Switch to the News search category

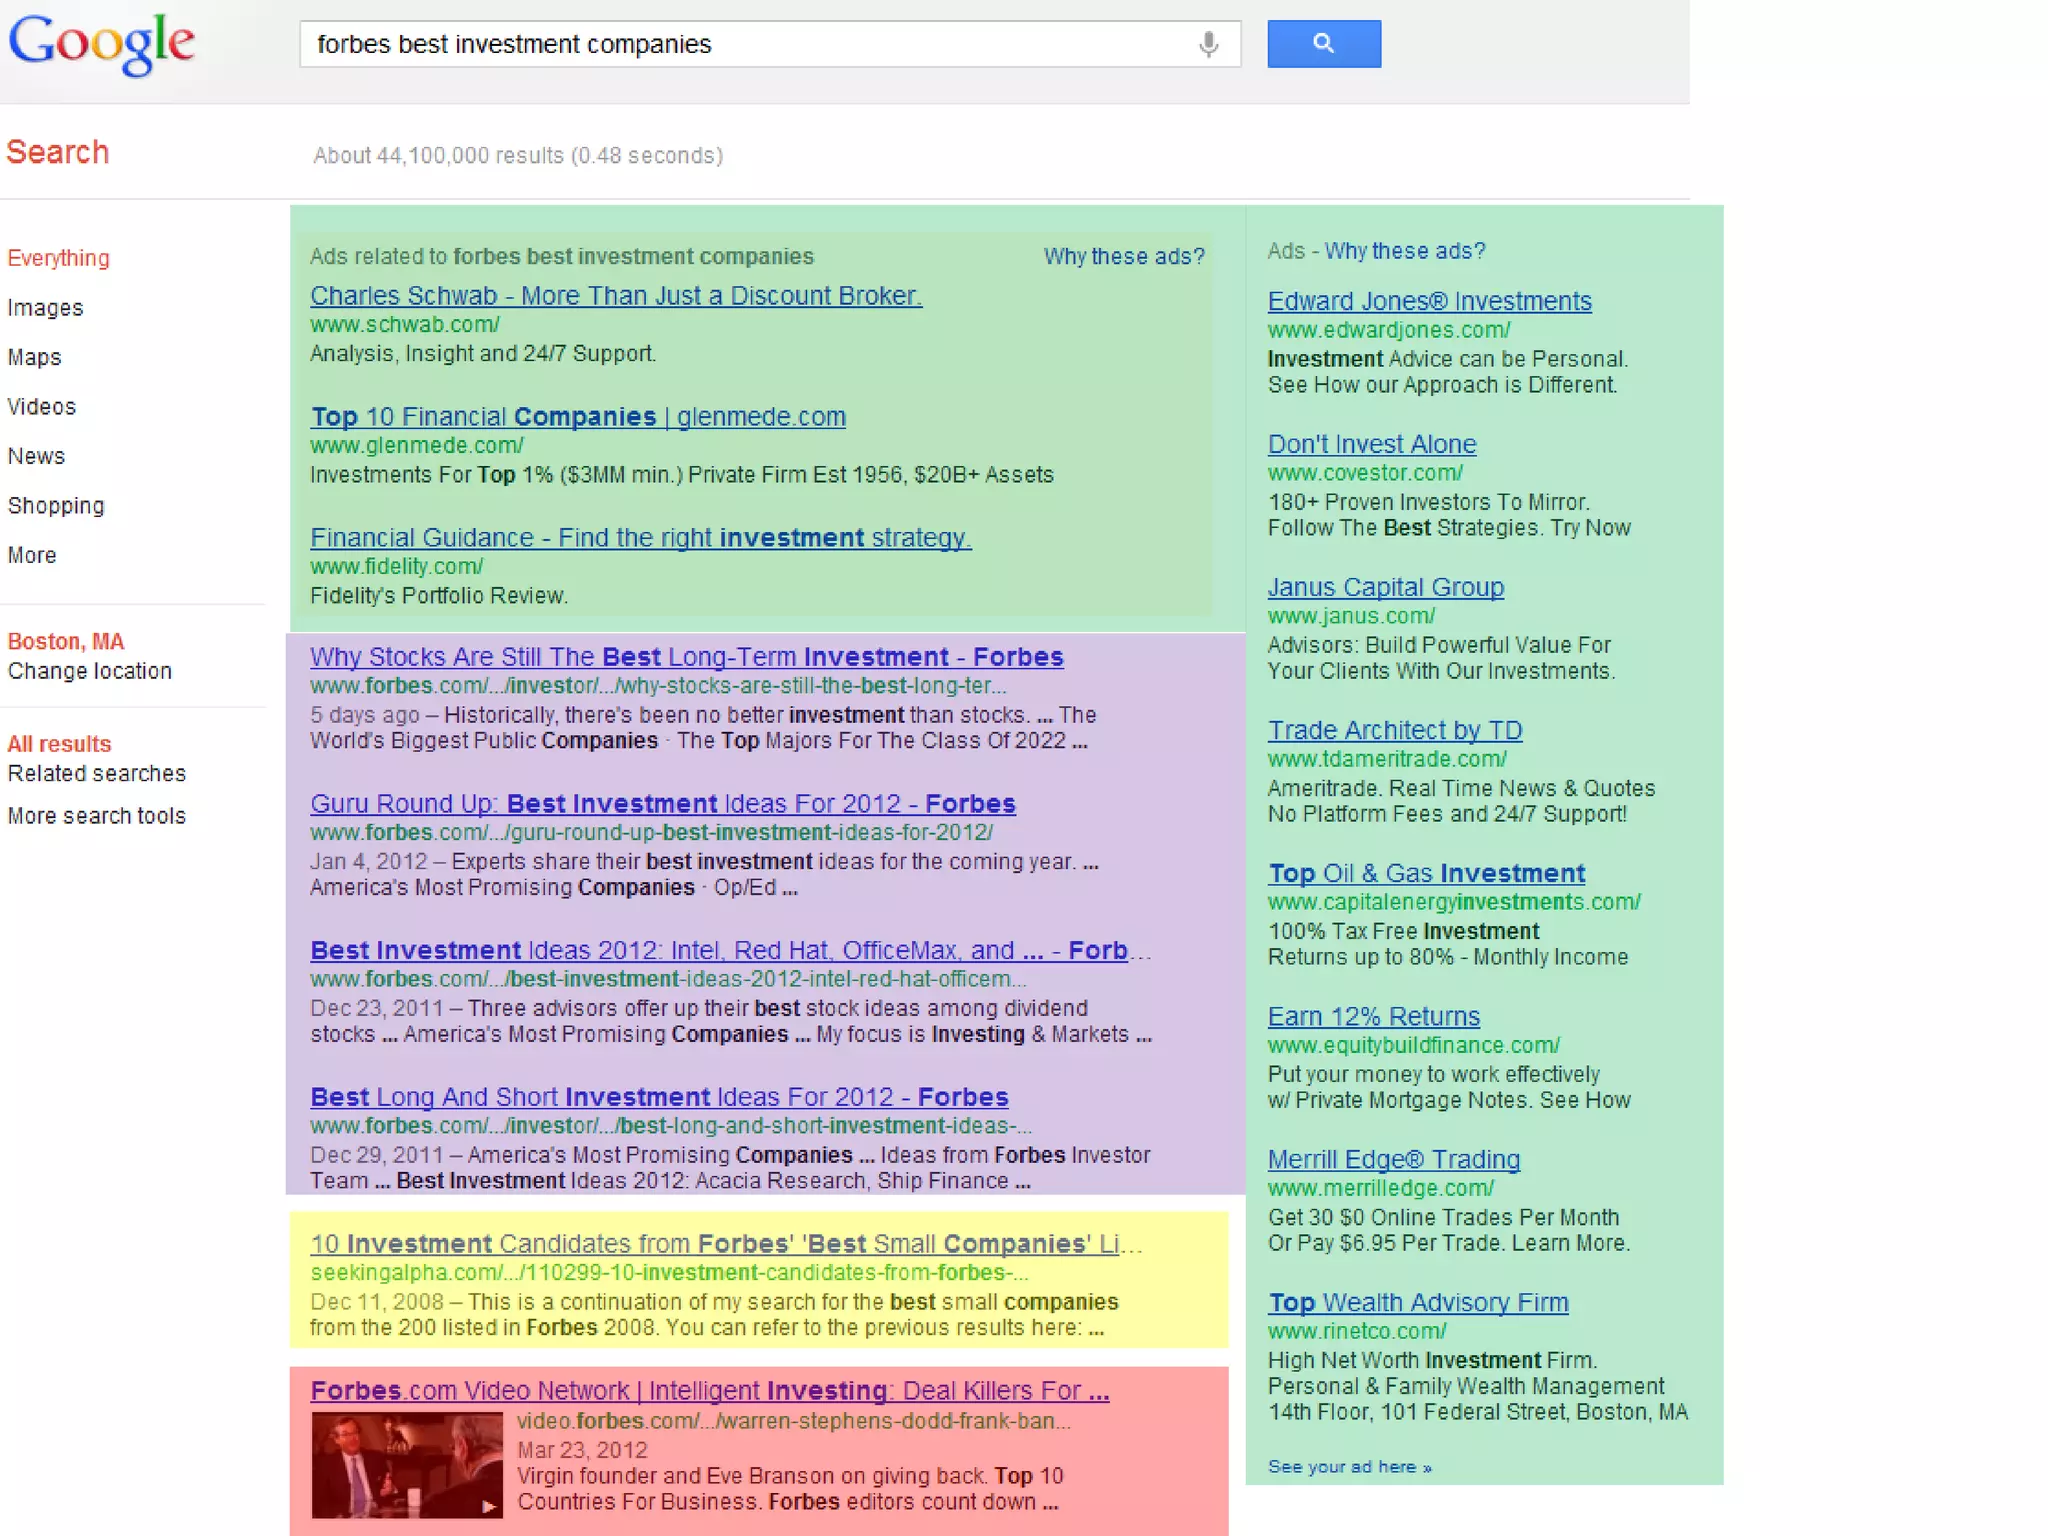pos(36,456)
